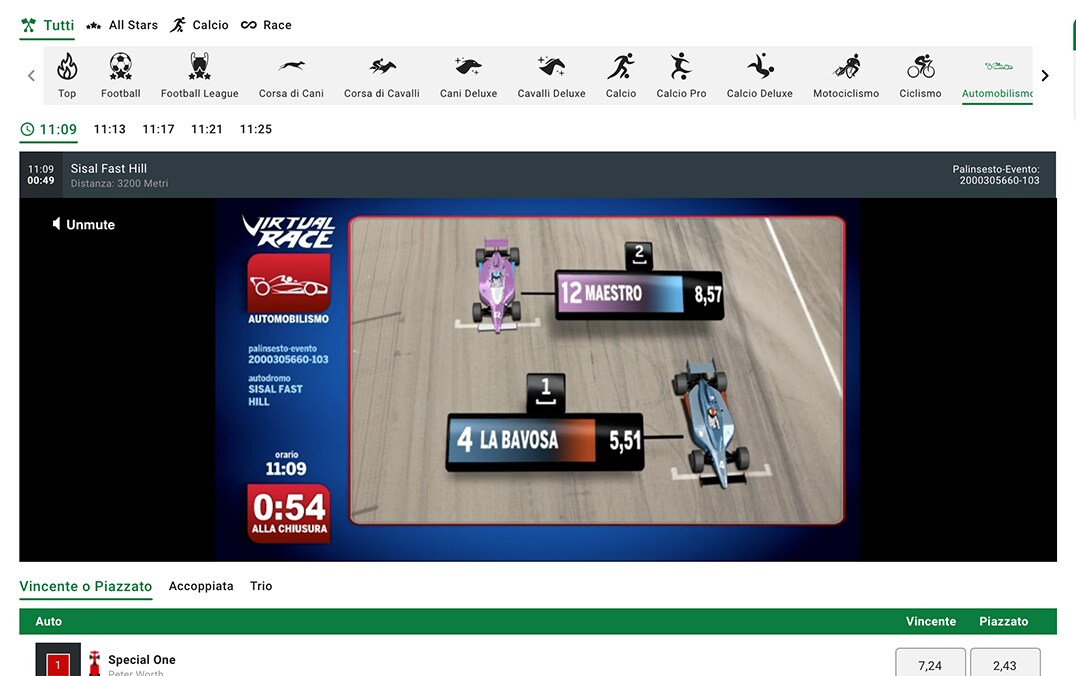Image resolution: width=1076 pixels, height=676 pixels.
Task: Click the red number 1 car badge
Action: (x=58, y=664)
